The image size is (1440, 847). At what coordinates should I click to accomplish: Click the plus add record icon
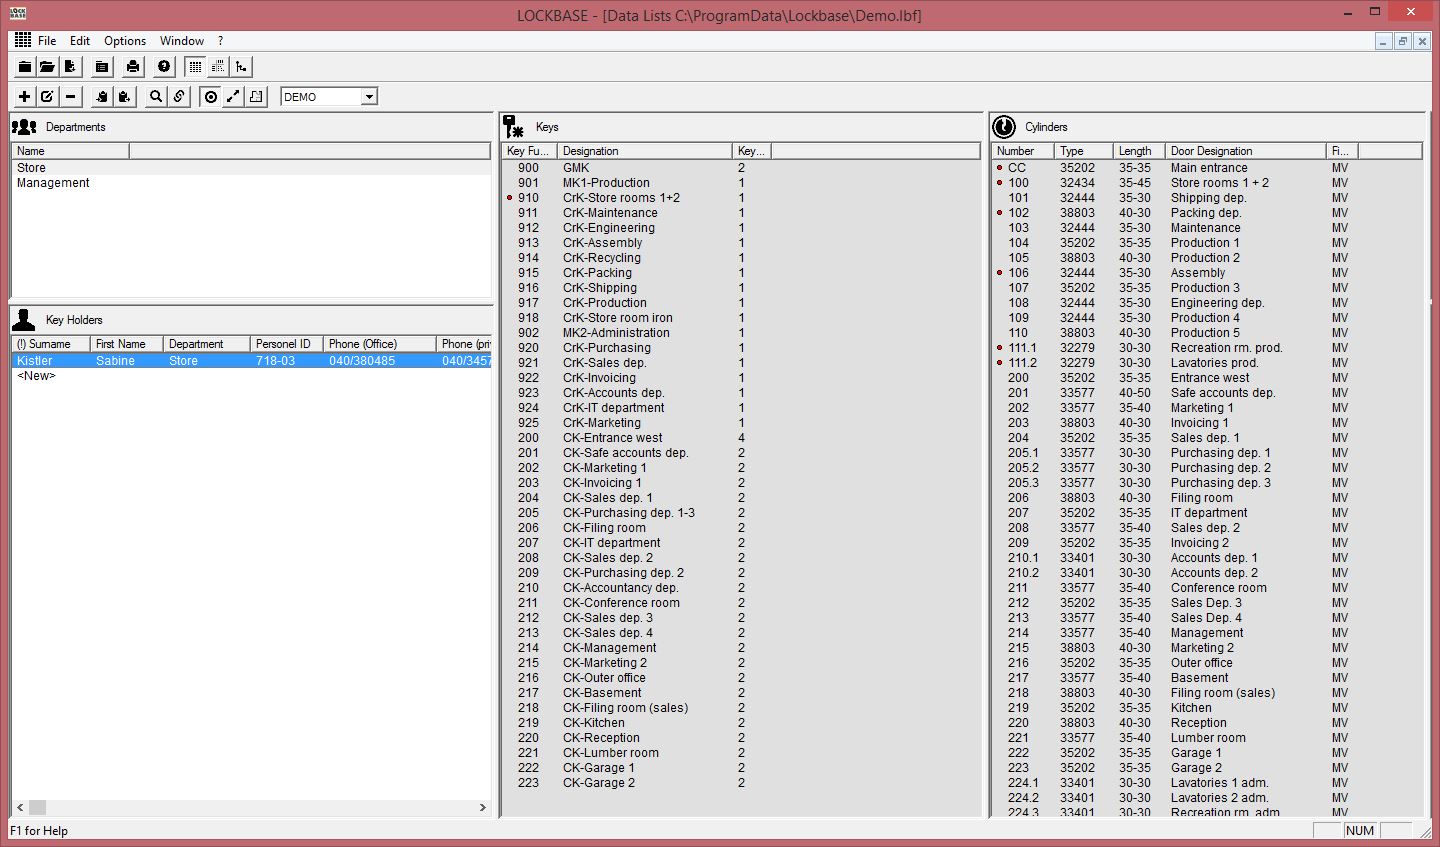point(25,97)
